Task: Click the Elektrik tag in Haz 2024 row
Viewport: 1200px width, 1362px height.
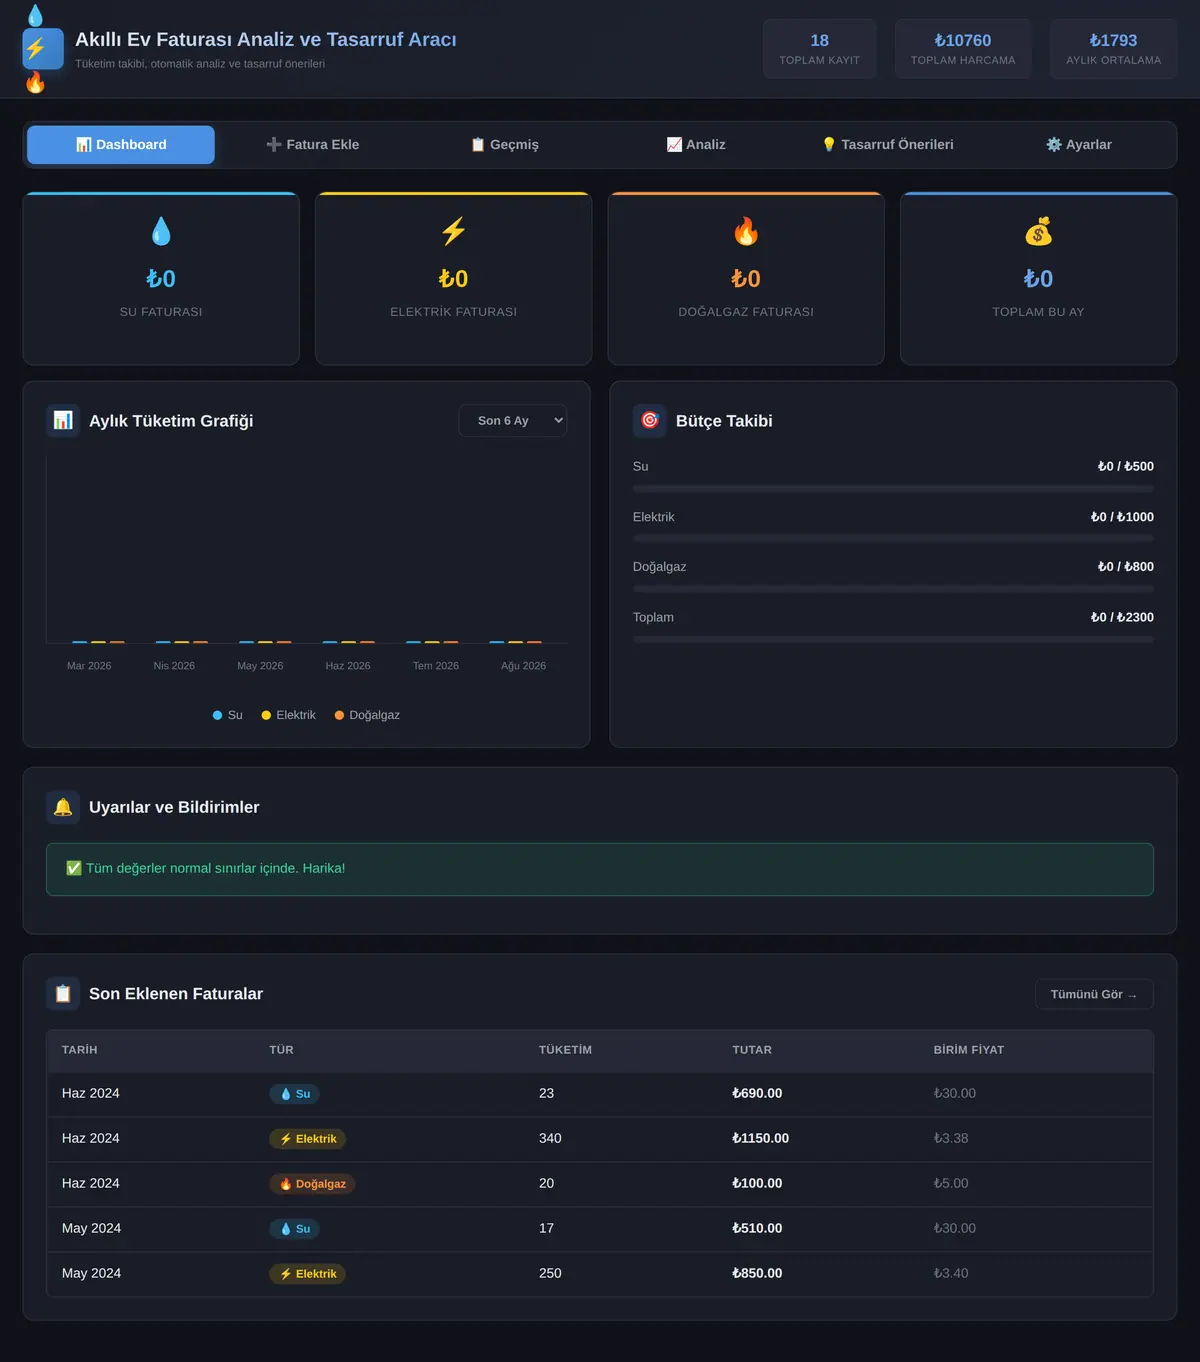Action: (x=307, y=1139)
